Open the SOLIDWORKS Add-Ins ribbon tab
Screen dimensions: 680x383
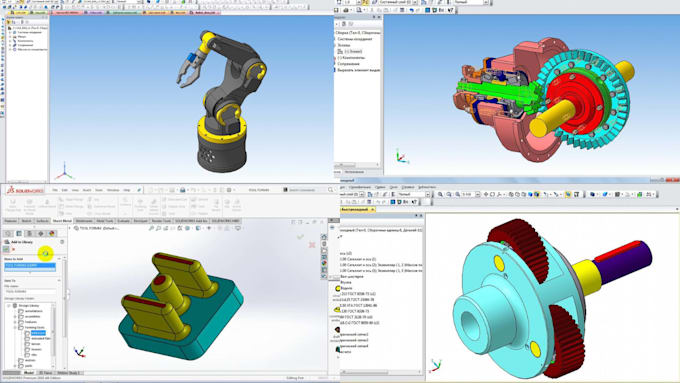tap(191, 221)
